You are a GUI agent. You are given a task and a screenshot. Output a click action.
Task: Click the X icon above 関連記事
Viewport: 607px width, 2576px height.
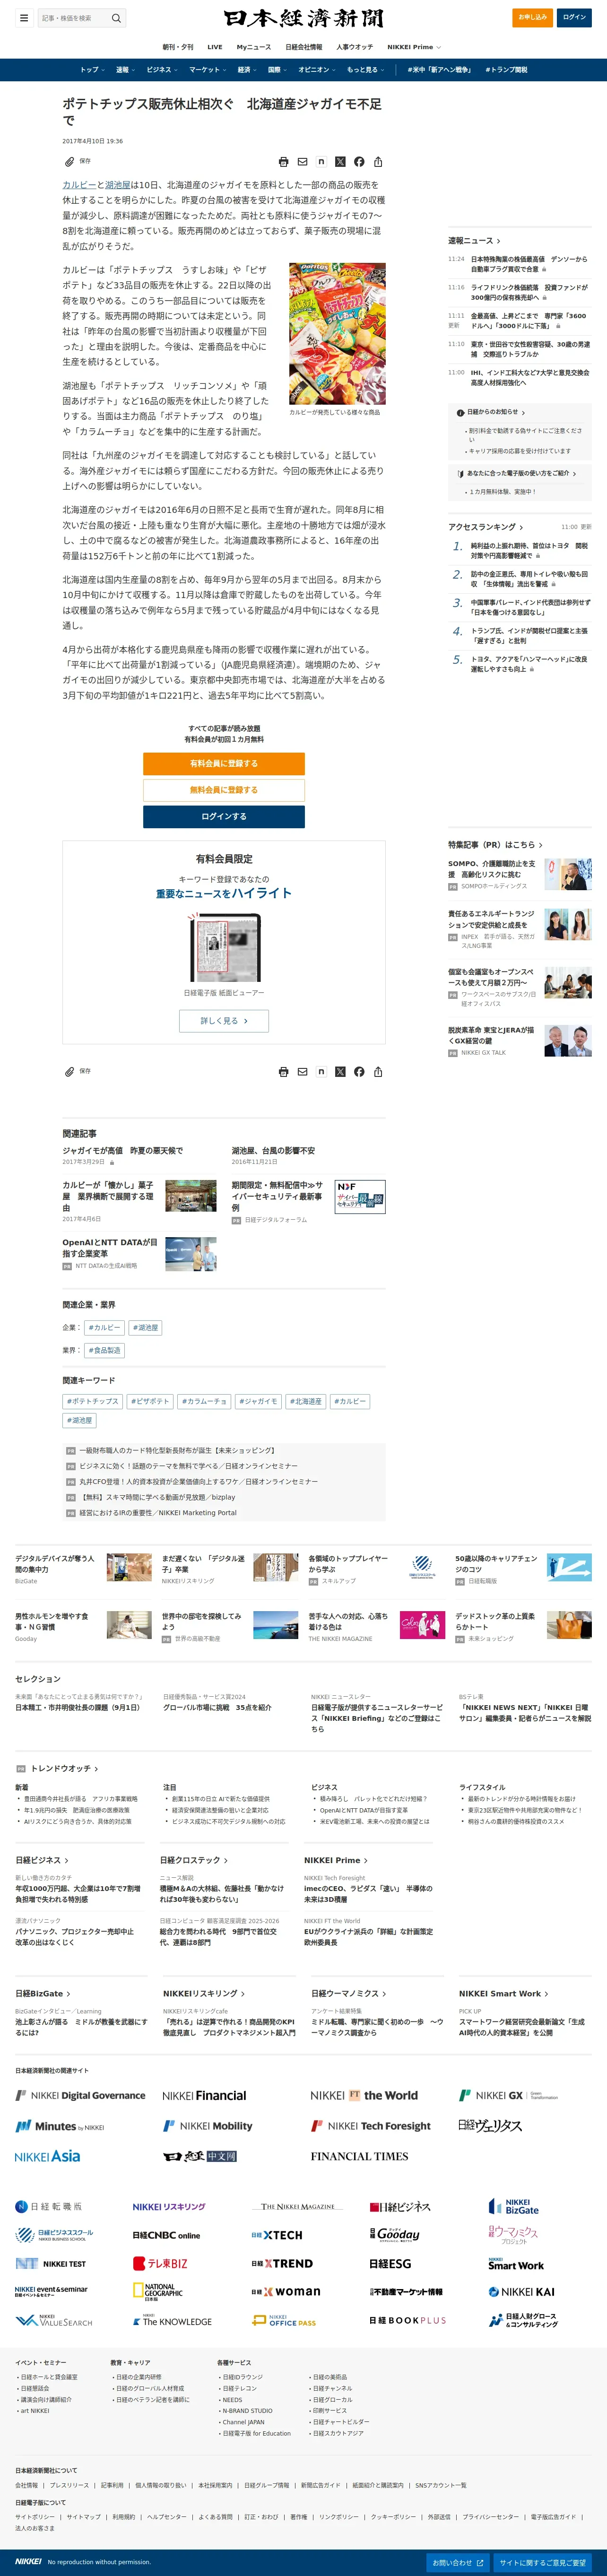(340, 1072)
